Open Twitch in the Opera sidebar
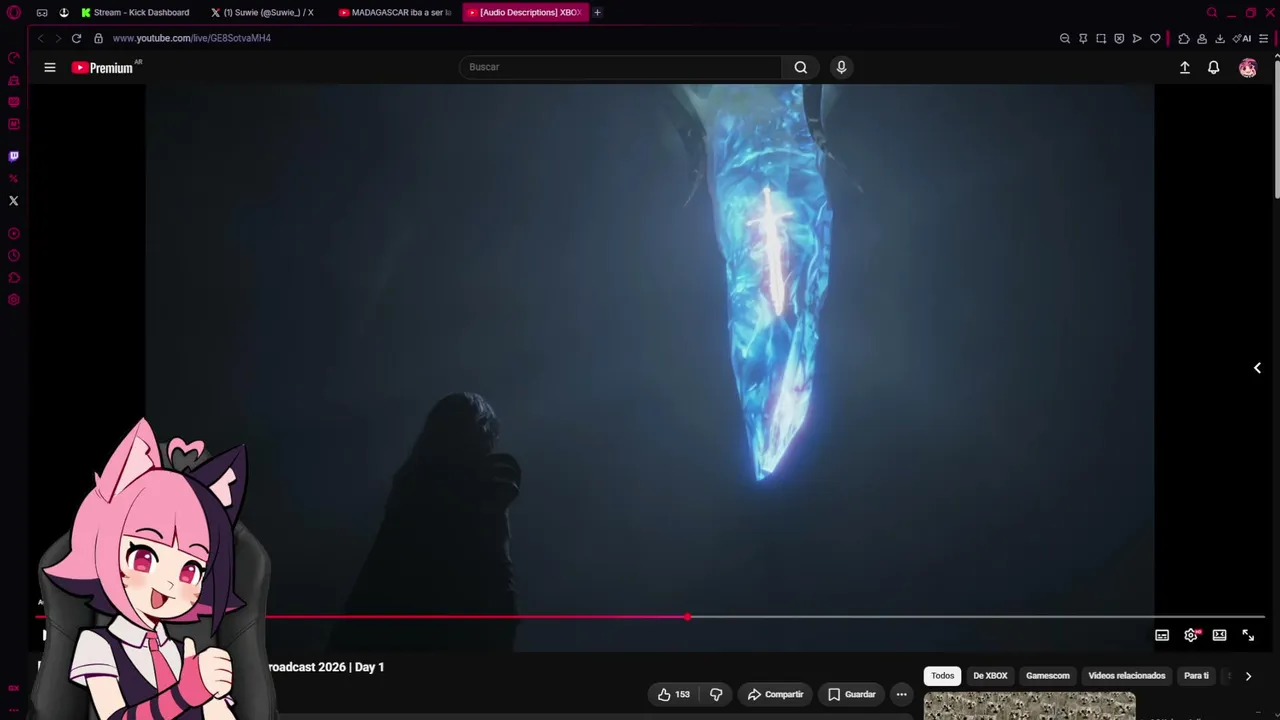Screen dimensions: 1280x720 [14, 156]
